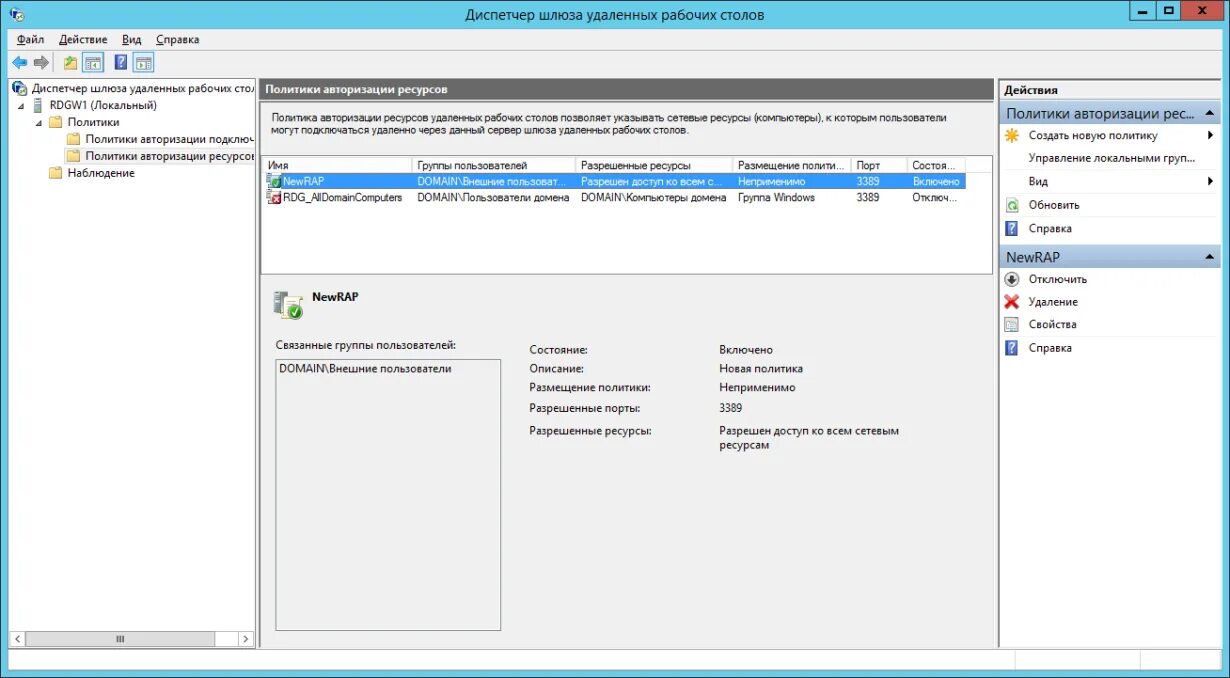Image resolution: width=1230 pixels, height=678 pixels.
Task: Click the Справка icon under NewRAP section
Action: point(1012,348)
